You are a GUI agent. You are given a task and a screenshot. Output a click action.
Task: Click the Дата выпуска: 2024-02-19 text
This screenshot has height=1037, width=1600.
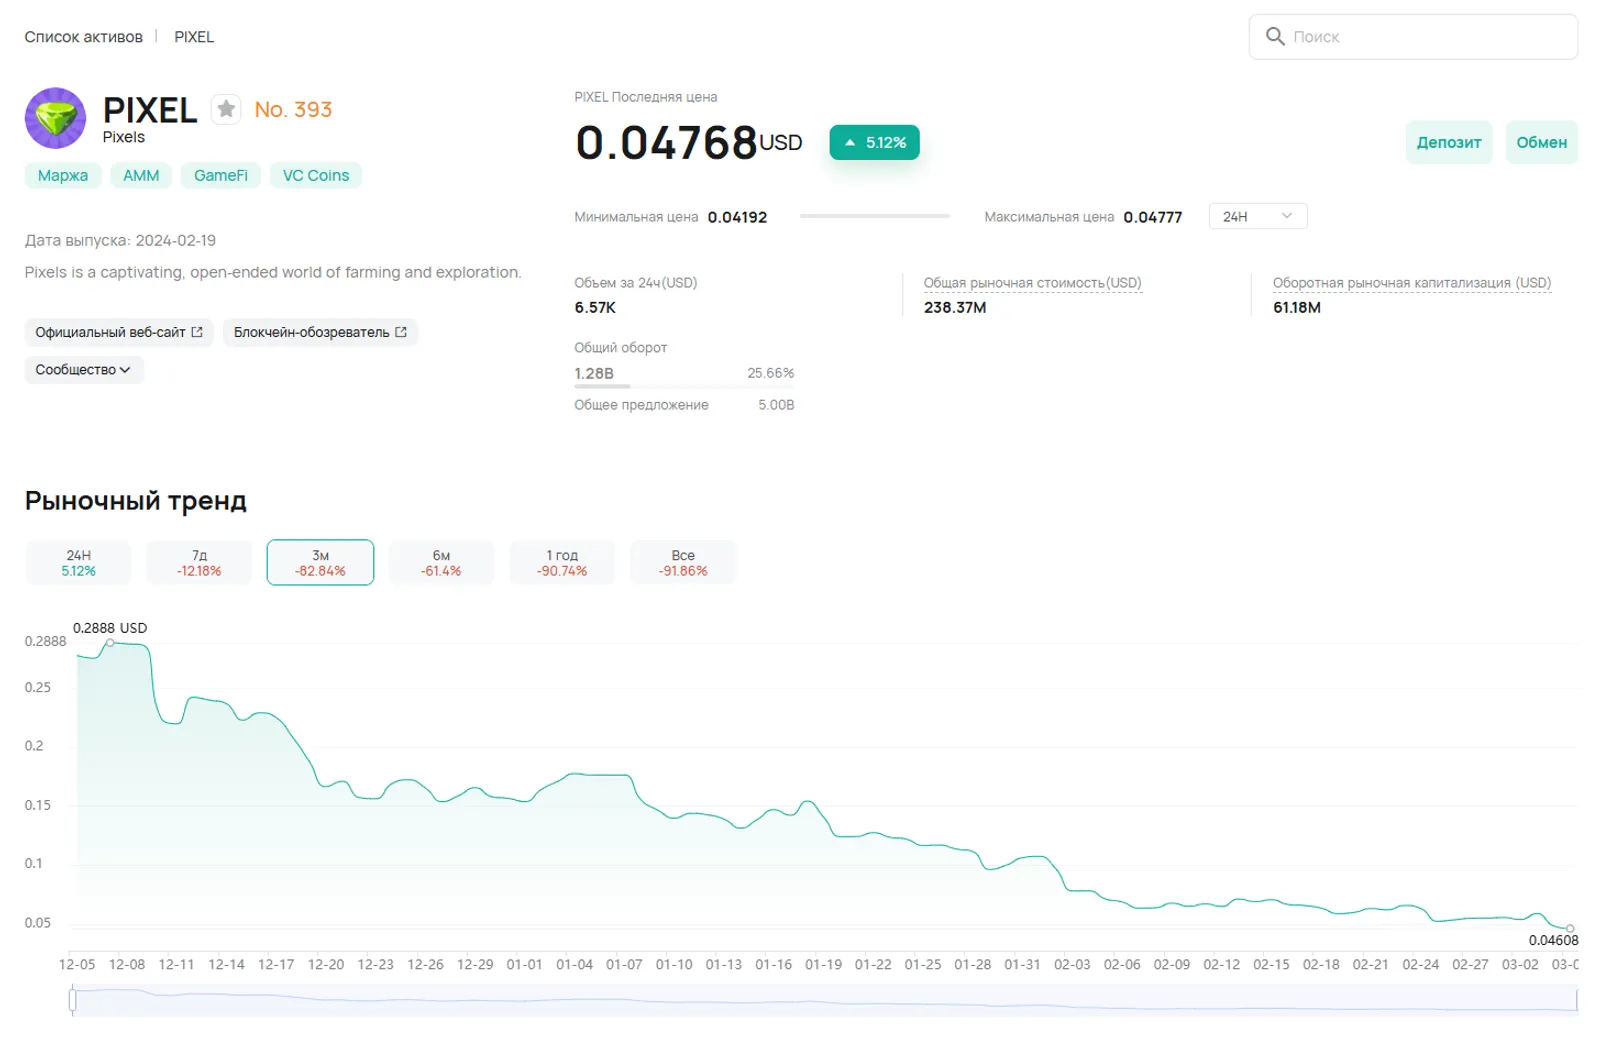coord(120,240)
